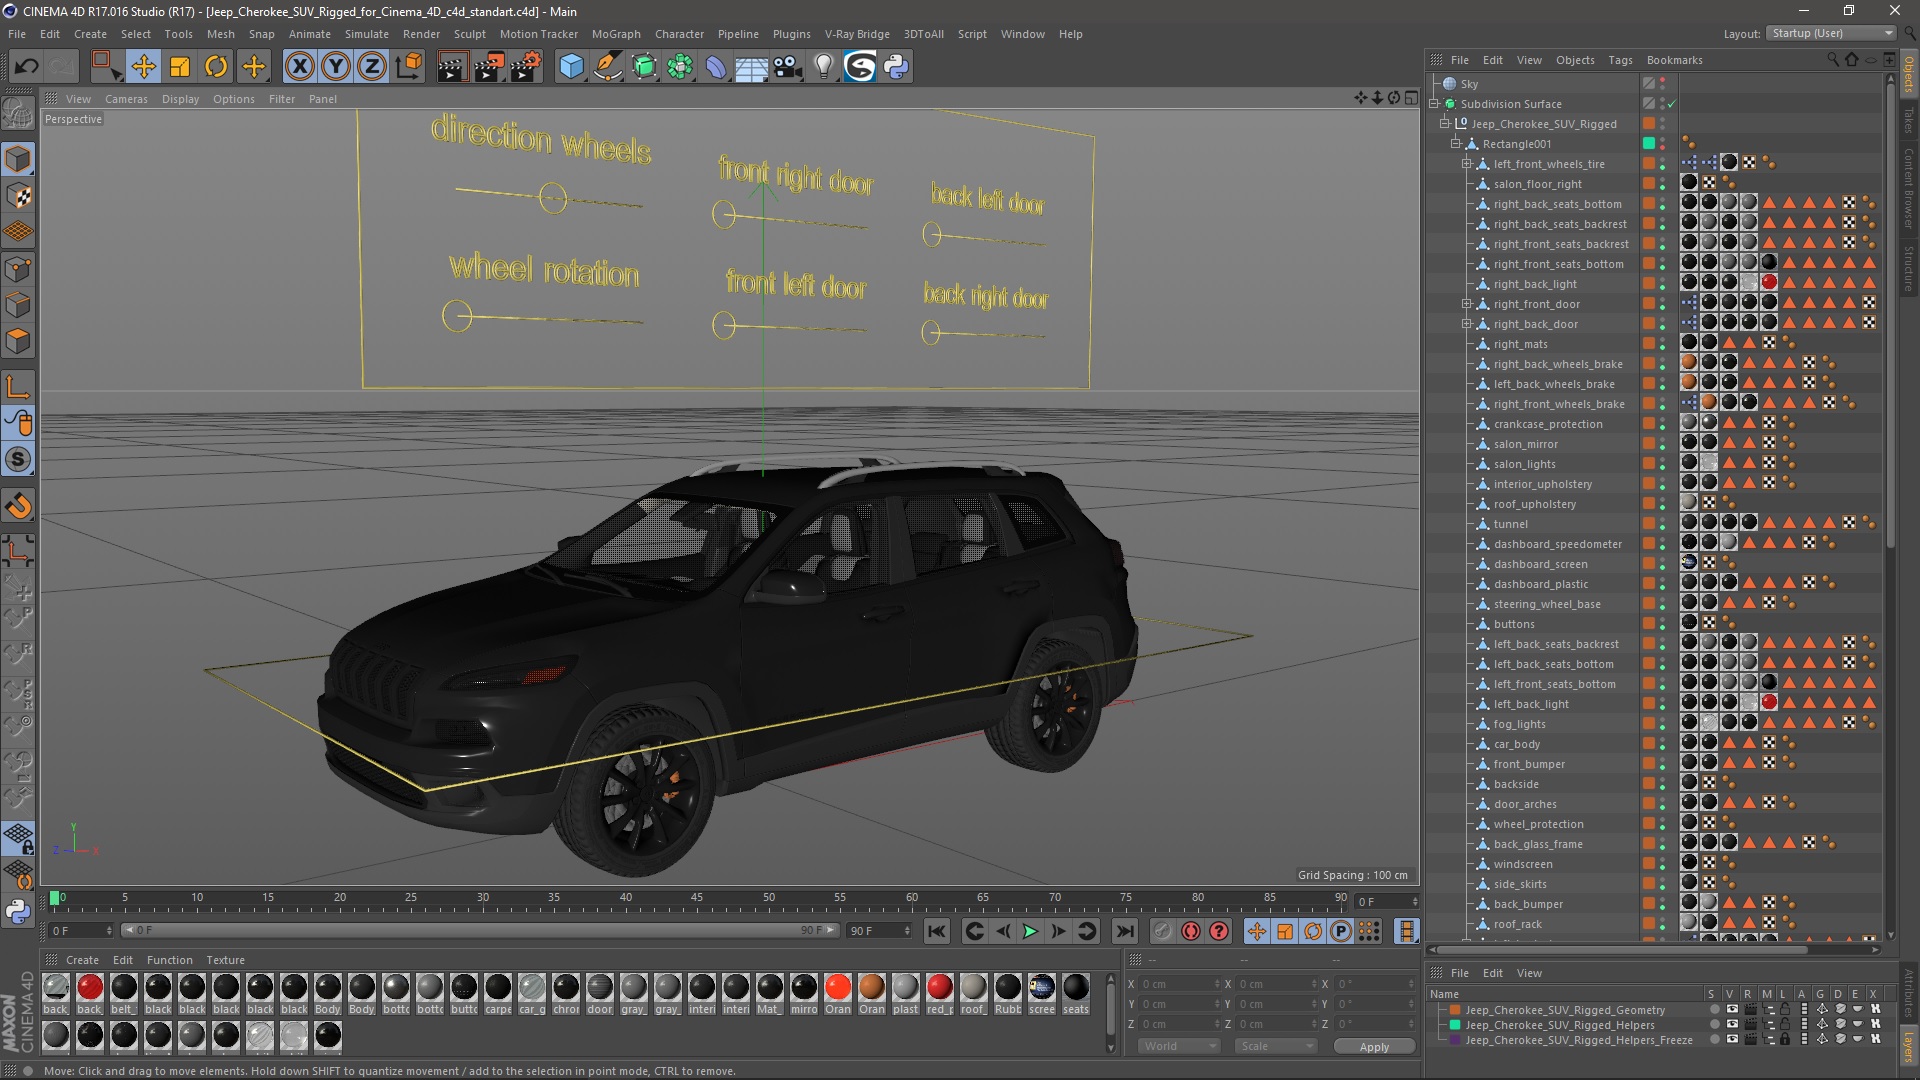Viewport: 1920px width, 1080px height.
Task: Open the World coordinate dropdown
Action: [x=1178, y=1046]
